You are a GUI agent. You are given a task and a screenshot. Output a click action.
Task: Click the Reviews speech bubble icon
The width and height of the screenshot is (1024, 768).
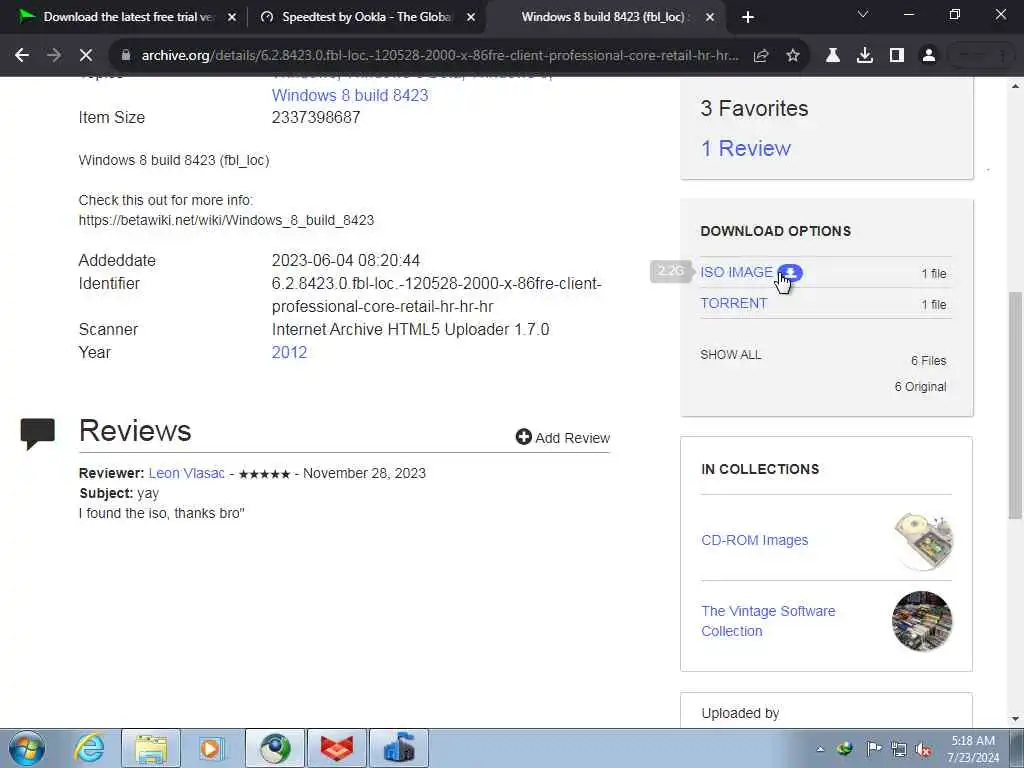click(x=37, y=433)
